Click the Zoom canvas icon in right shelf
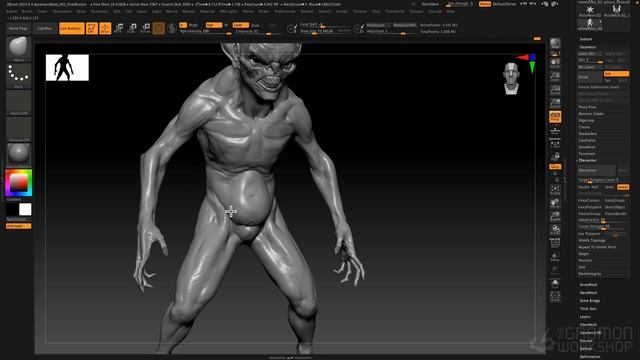The height and width of the screenshot is (360, 640). pos(555,76)
